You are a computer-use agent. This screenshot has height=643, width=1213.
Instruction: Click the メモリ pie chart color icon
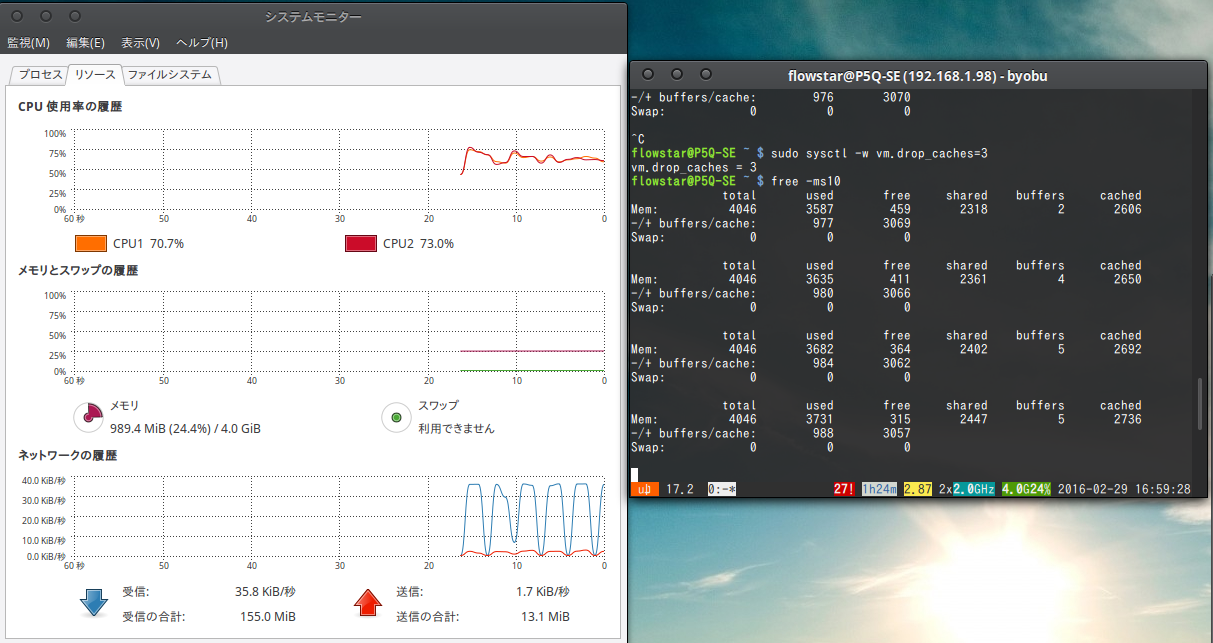[89, 416]
